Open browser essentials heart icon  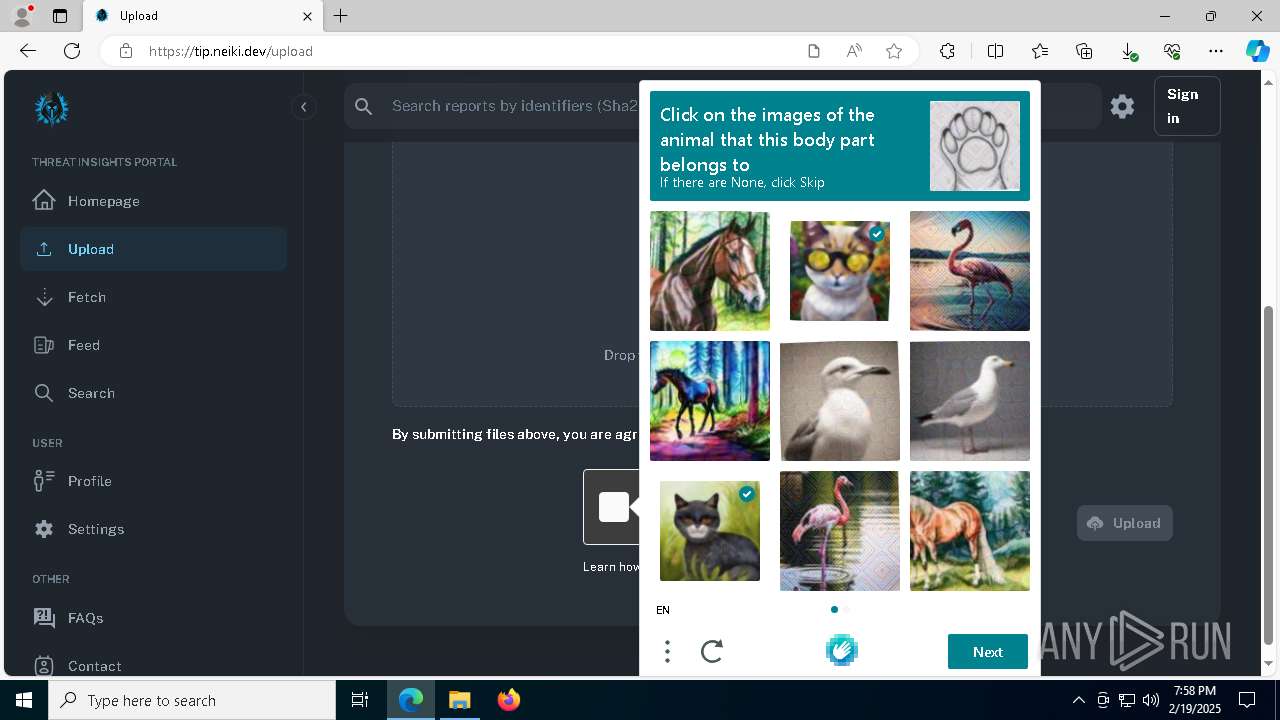pyautogui.click(x=1172, y=51)
